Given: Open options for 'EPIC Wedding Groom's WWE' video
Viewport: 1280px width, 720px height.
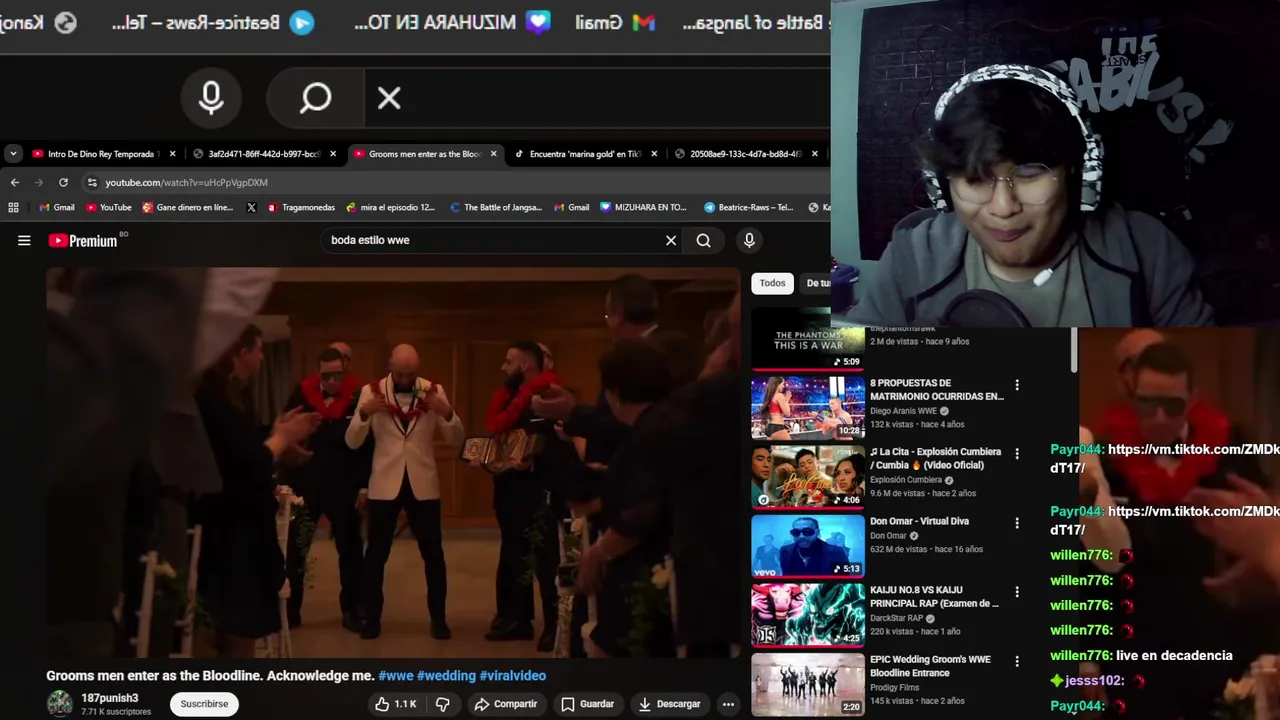Looking at the screenshot, I should (1017, 661).
